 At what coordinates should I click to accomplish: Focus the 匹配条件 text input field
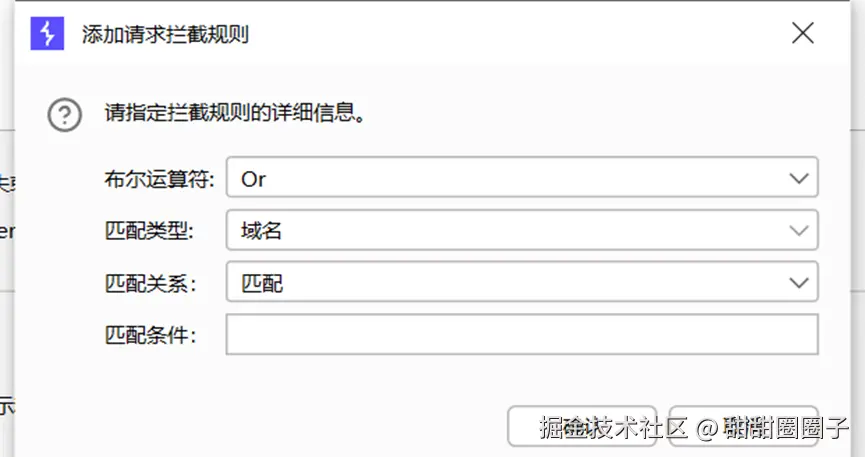521,335
